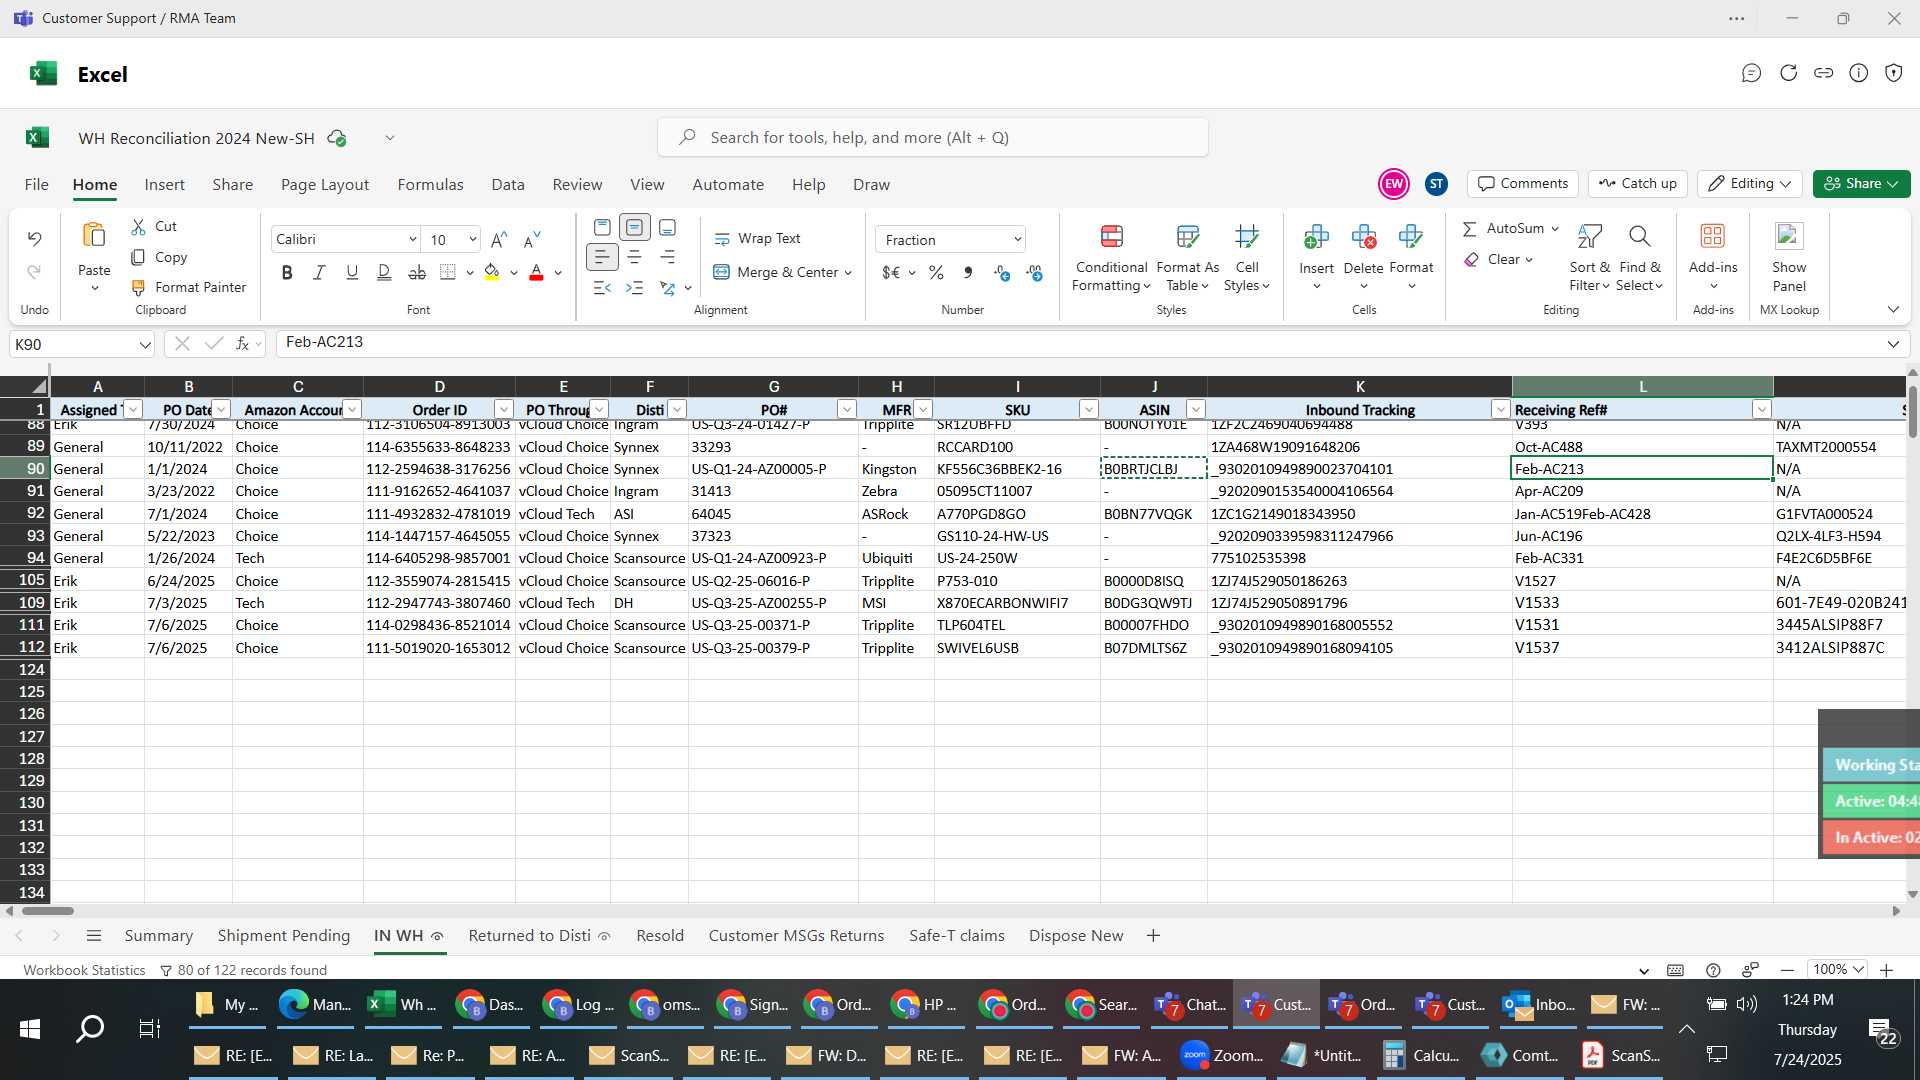The image size is (1920, 1080).
Task: Increase font size with grow icon
Action: pyautogui.click(x=499, y=240)
